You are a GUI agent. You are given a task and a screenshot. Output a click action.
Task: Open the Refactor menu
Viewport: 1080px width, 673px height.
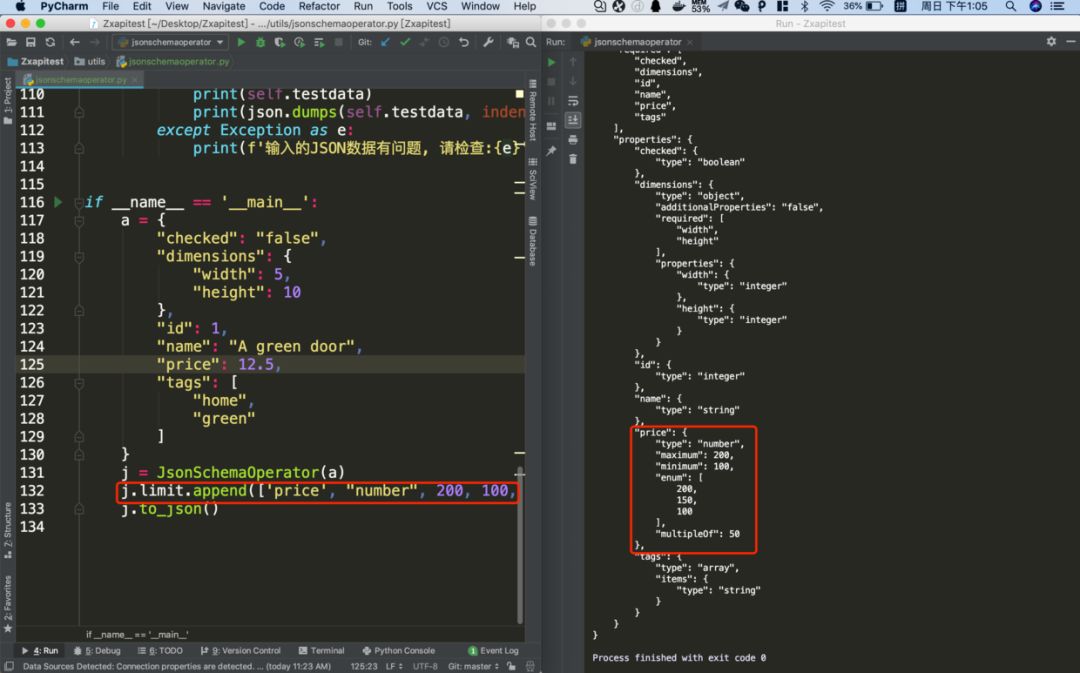coord(319,6)
